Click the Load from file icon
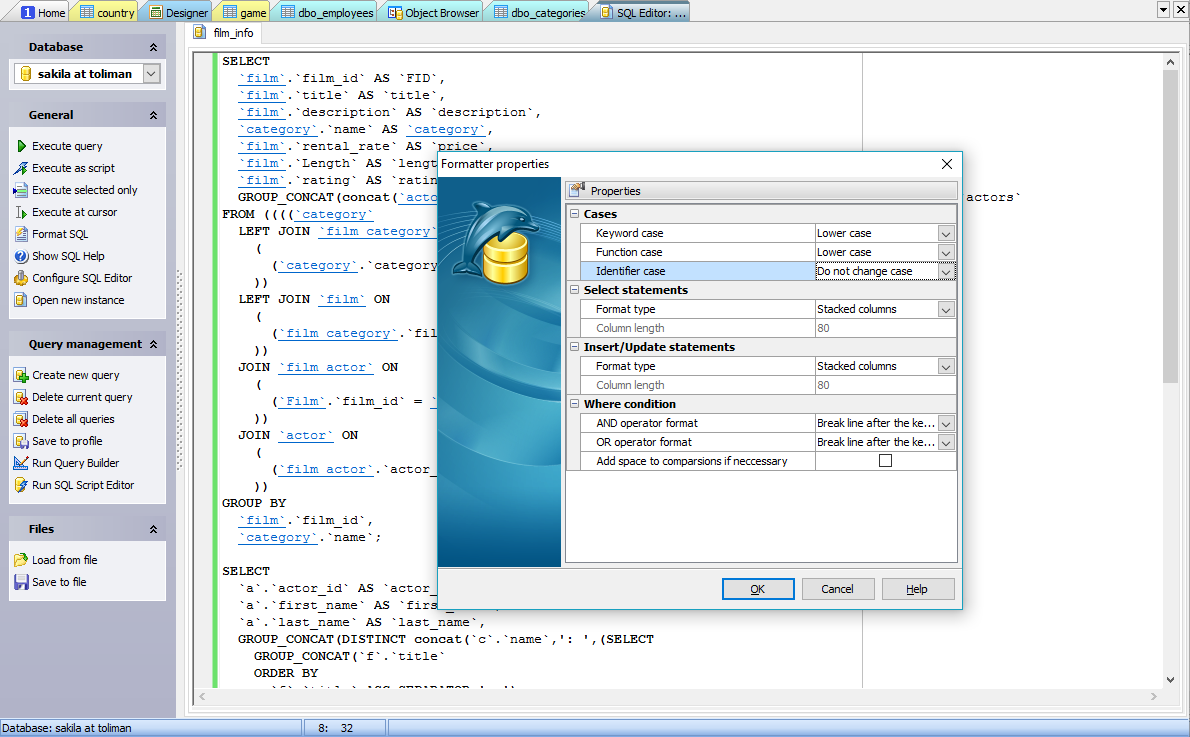1190x737 pixels. [21, 560]
